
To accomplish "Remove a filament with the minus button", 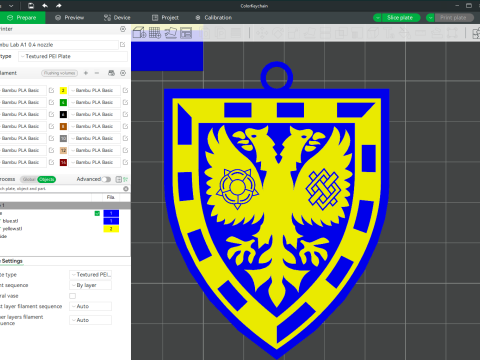I will (97, 73).
